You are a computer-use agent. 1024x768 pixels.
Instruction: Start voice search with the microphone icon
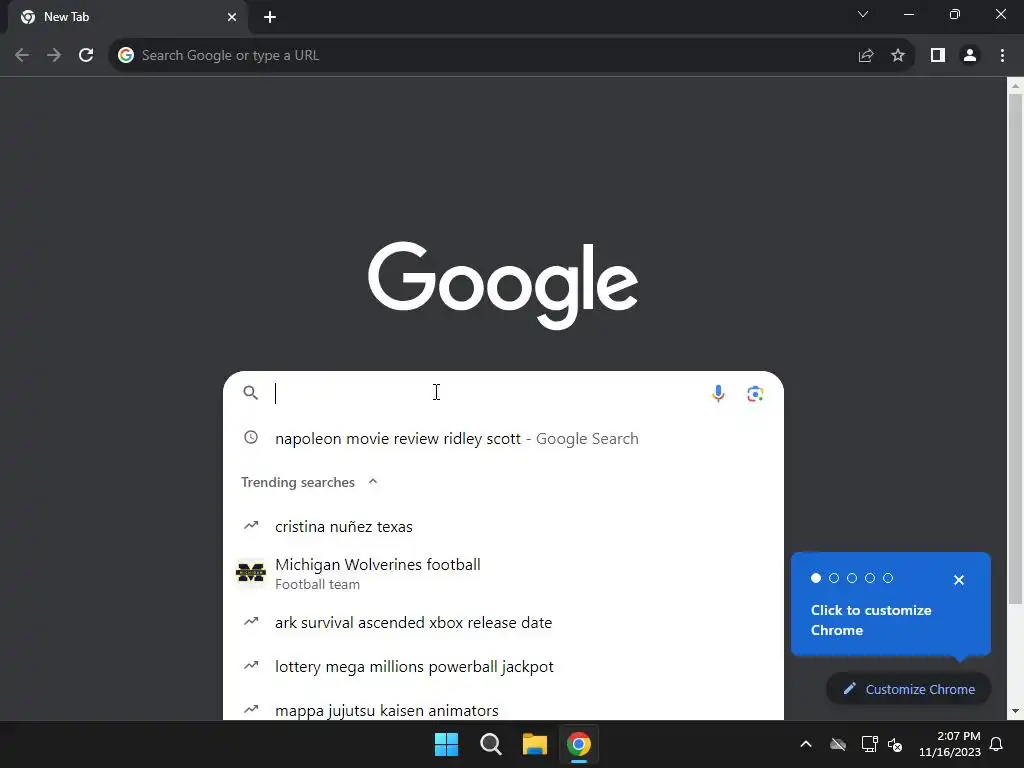pos(718,393)
